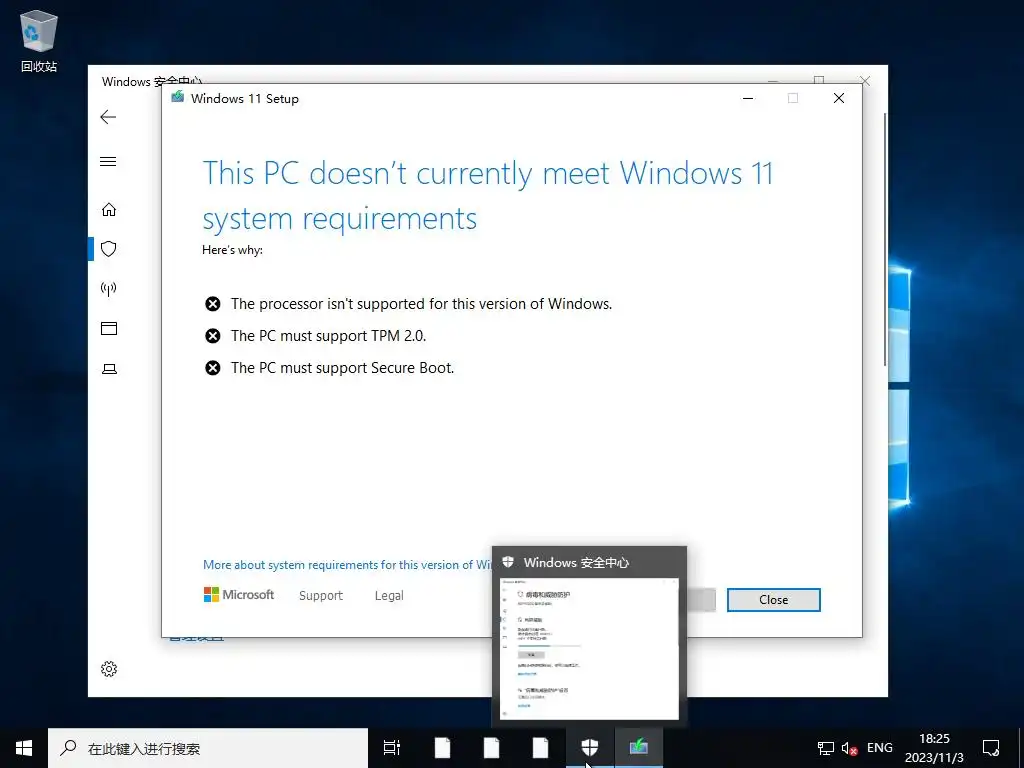Open firewall and network protection sidebar icon

[x=108, y=289]
